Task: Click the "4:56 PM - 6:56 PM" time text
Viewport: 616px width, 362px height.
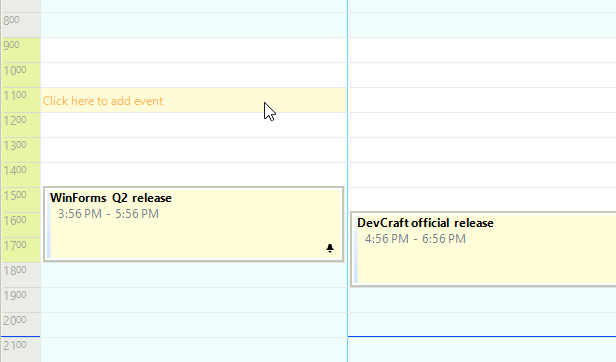Action: click(x=415, y=239)
